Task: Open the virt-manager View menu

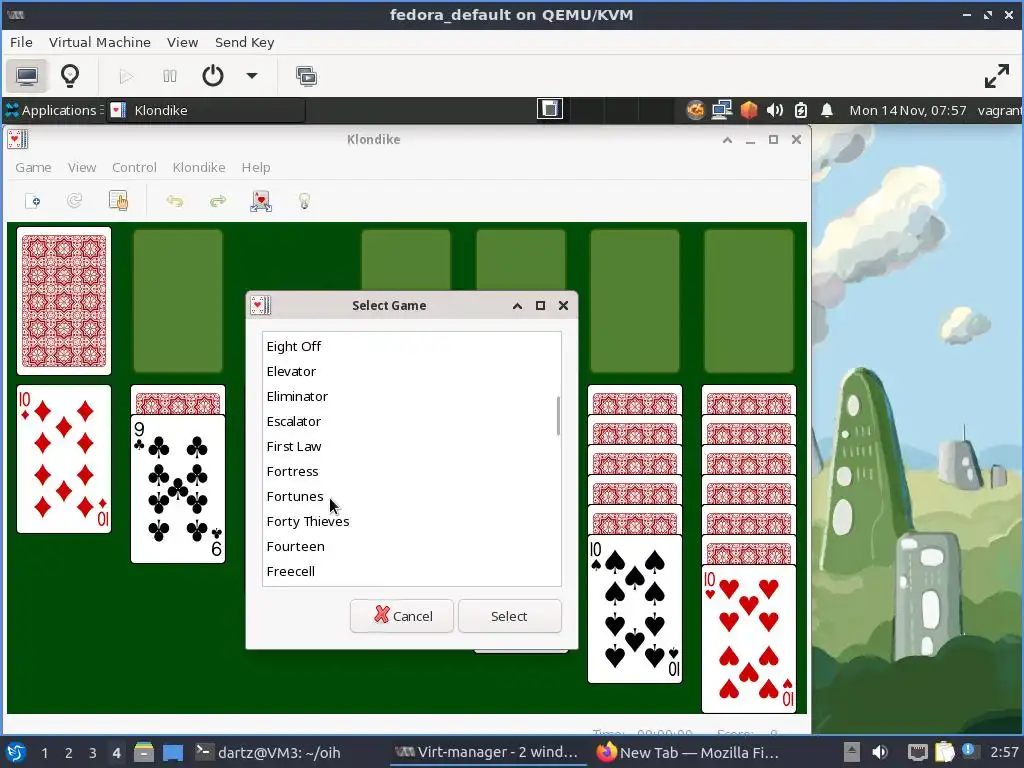Action: pyautogui.click(x=182, y=42)
